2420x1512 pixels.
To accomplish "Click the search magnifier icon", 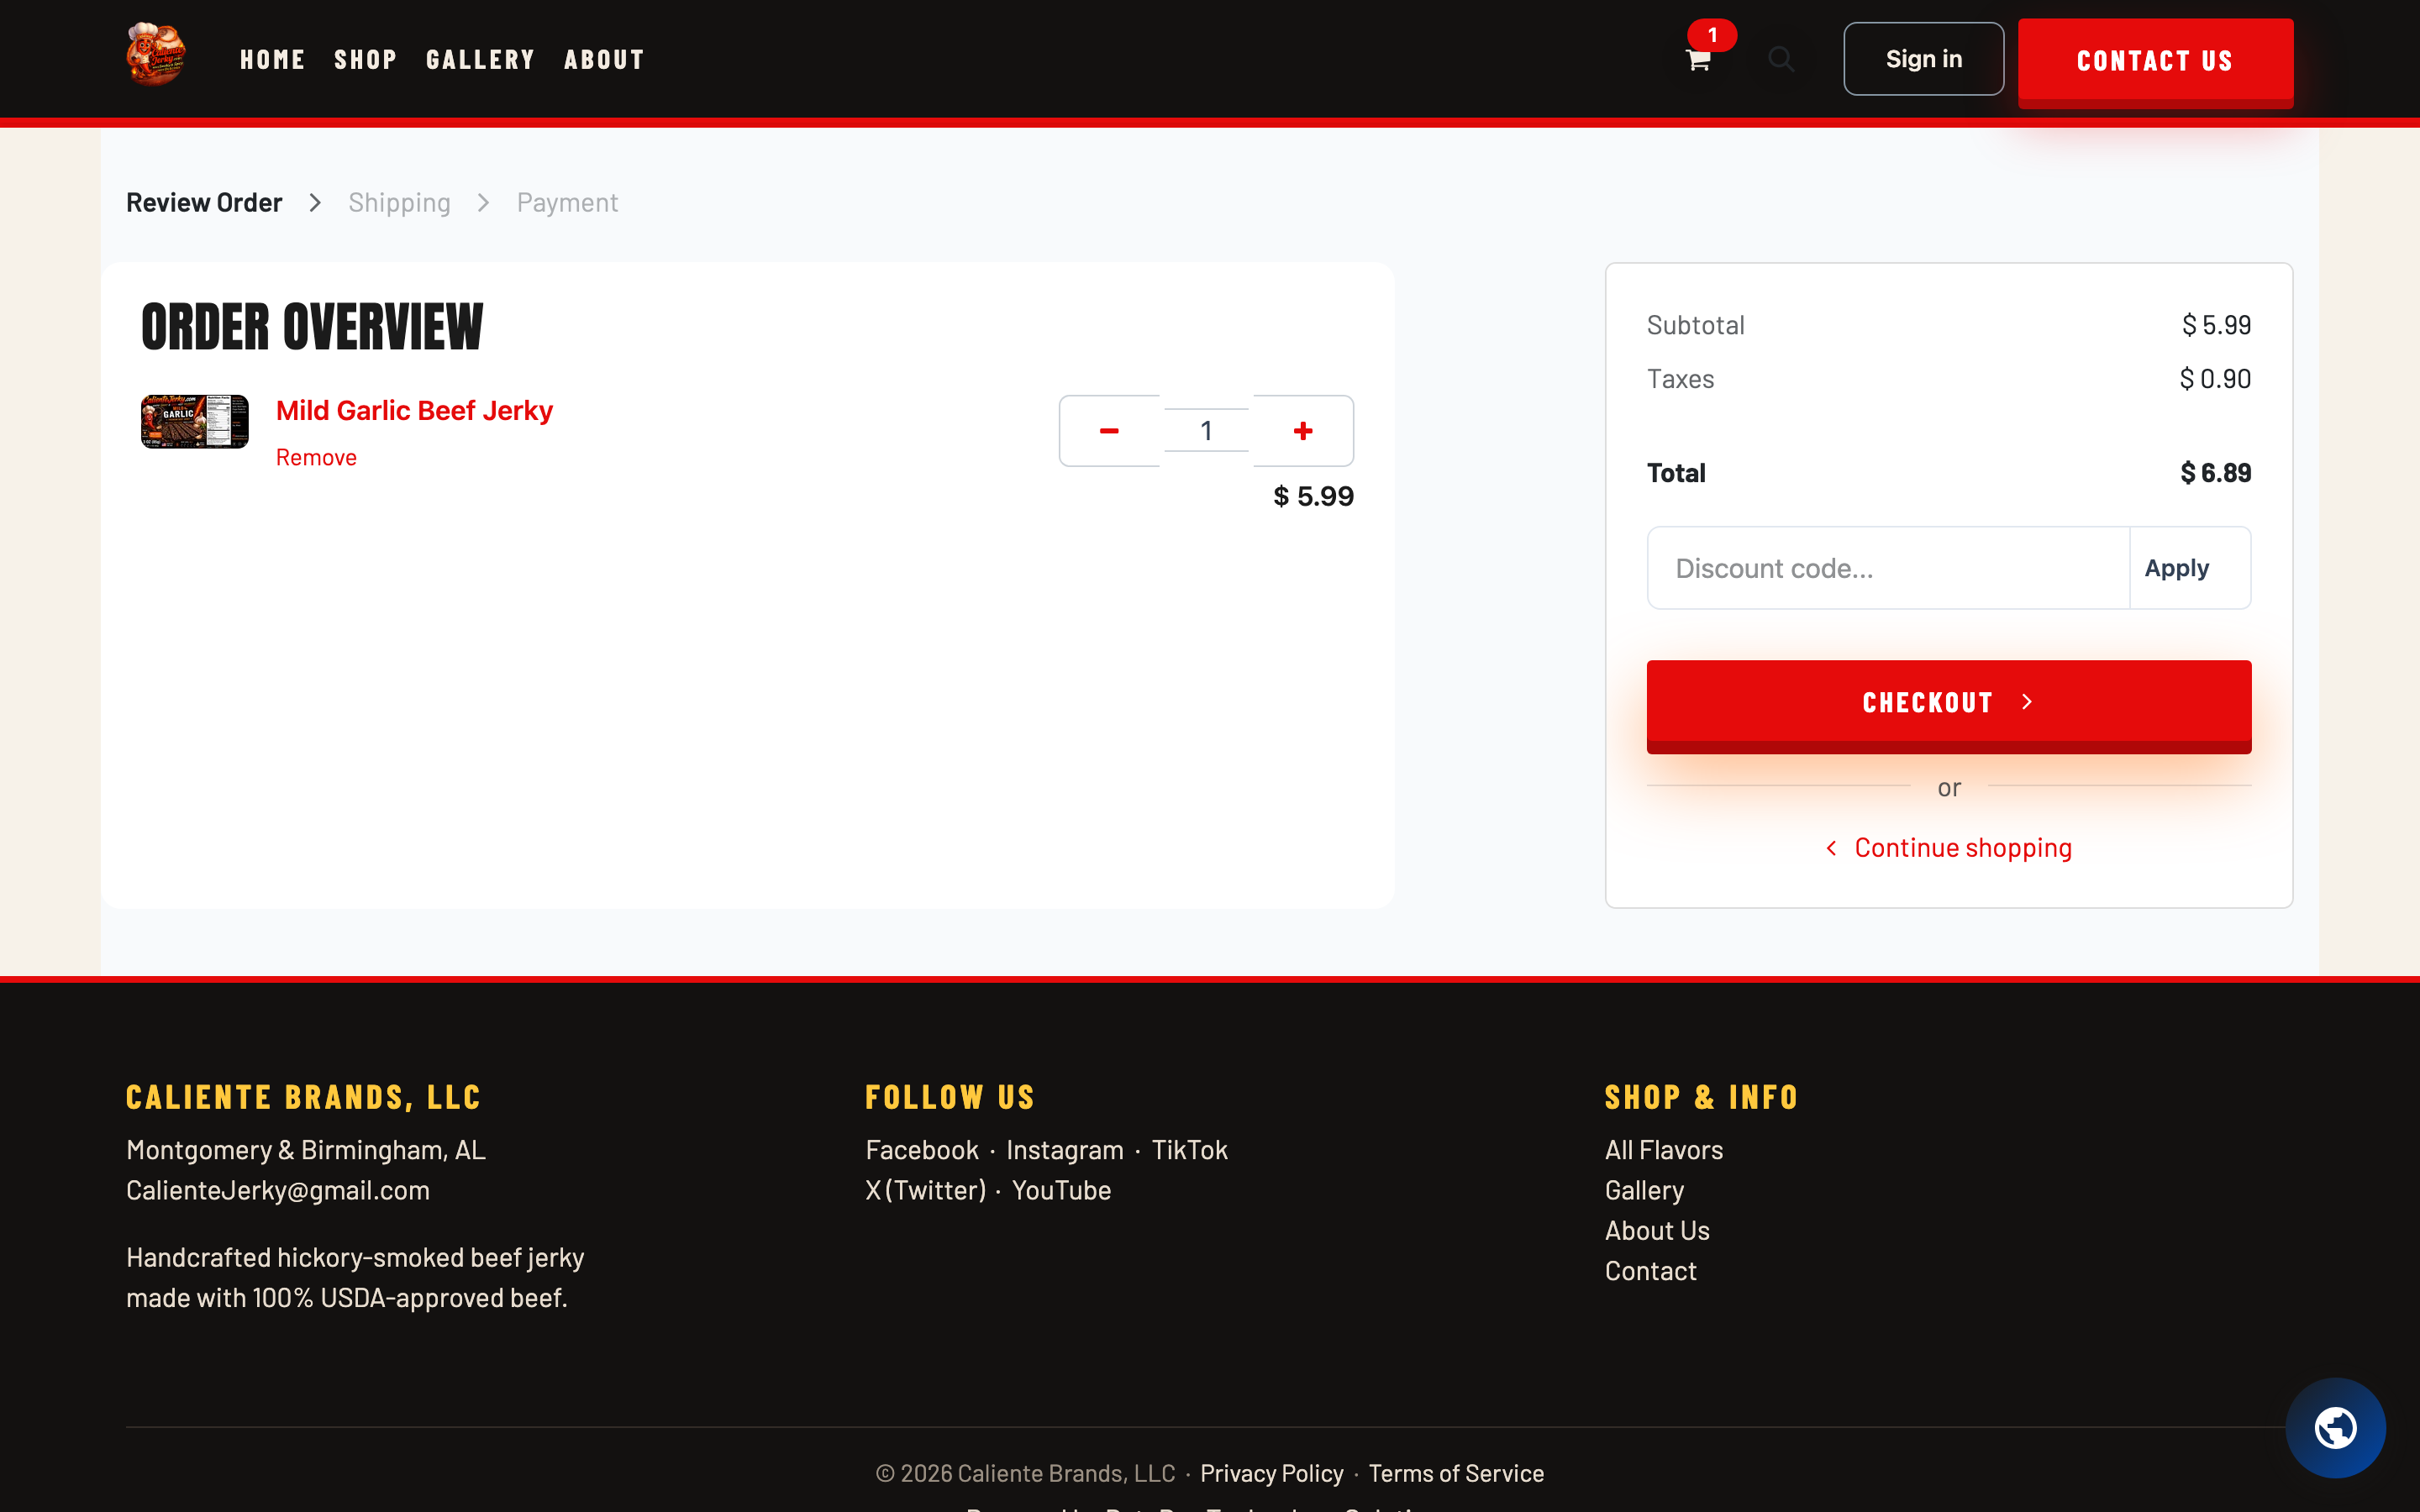I will click(x=1781, y=59).
